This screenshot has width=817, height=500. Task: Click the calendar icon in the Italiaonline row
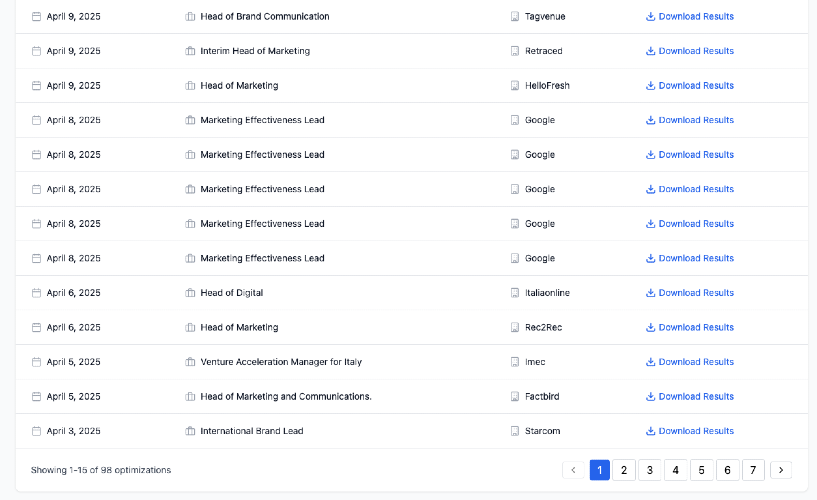[36, 293]
